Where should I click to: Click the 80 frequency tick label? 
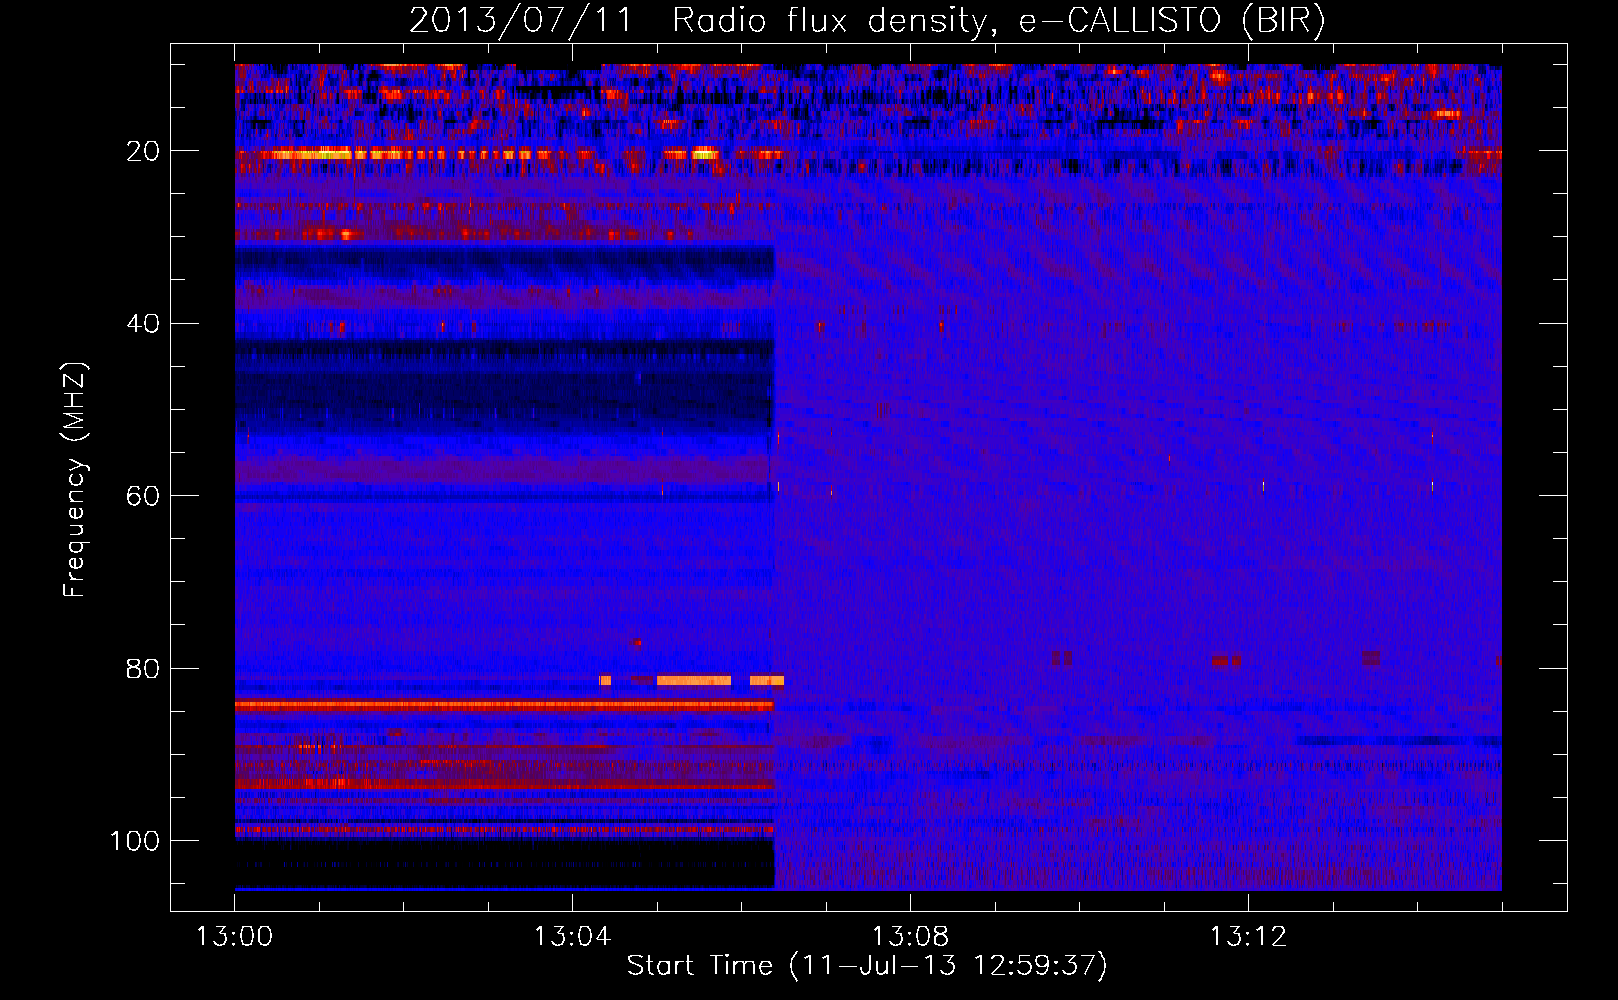(x=143, y=669)
